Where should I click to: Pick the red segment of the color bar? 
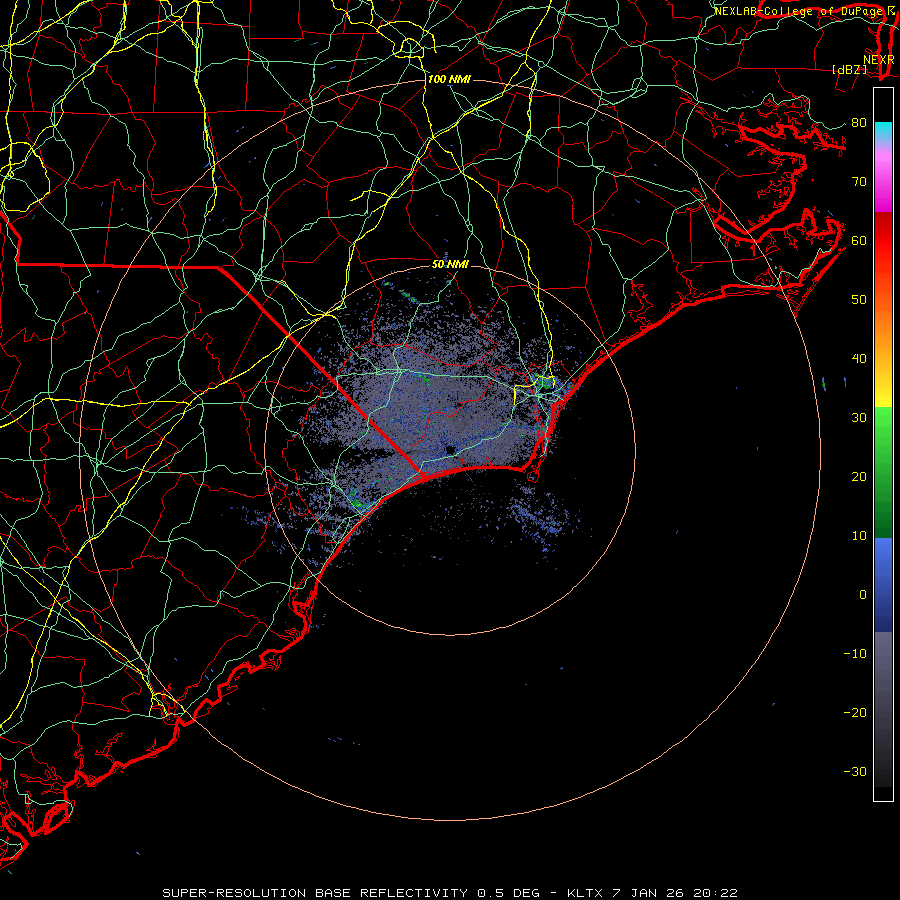click(883, 242)
